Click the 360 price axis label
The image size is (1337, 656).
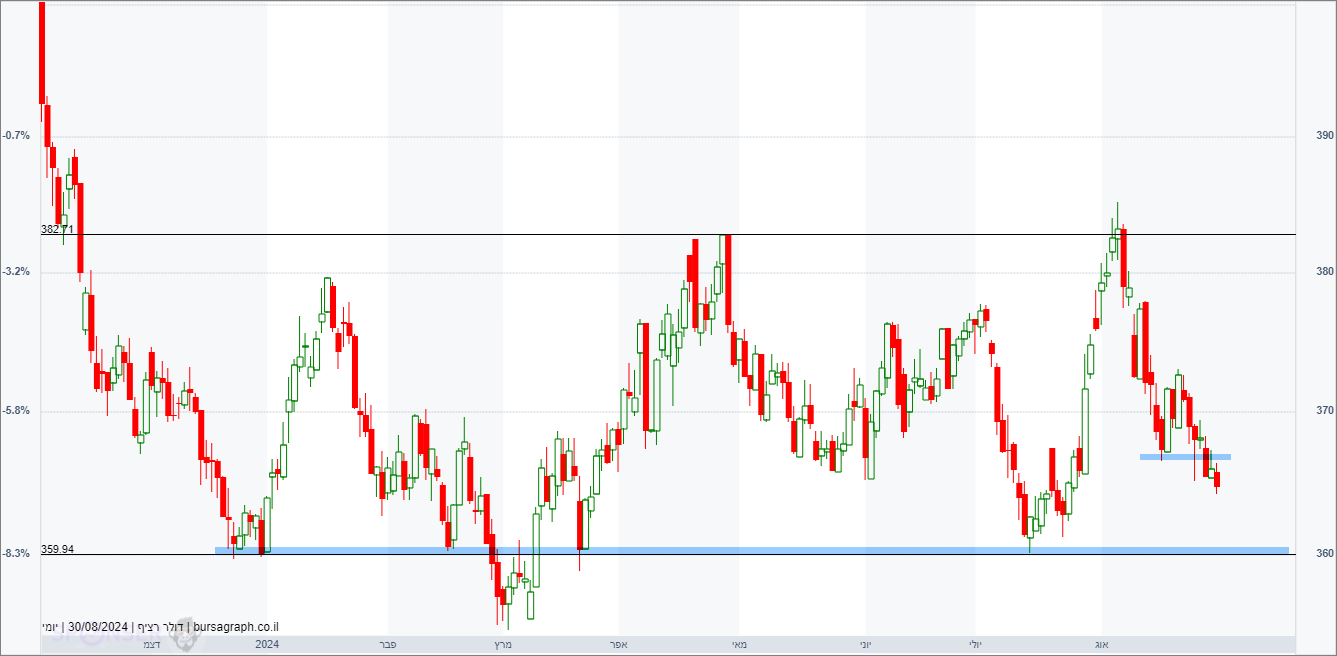(1325, 553)
